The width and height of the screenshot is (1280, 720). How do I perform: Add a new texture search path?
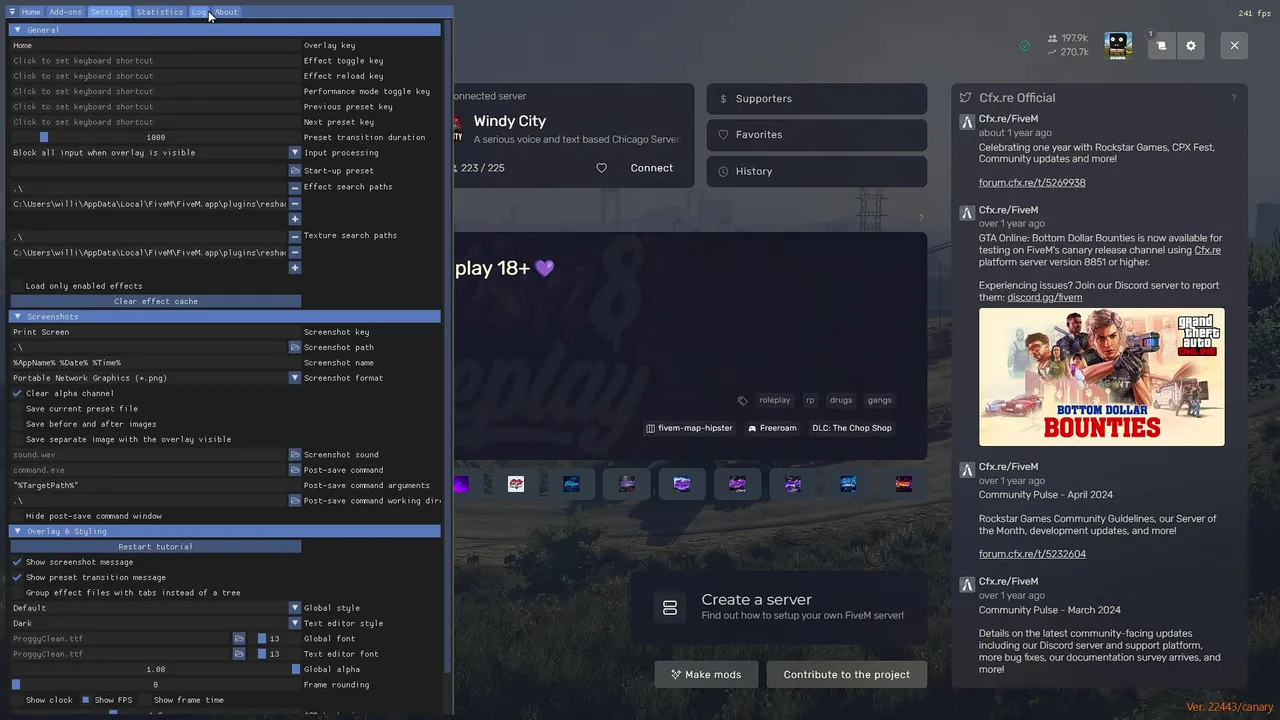(295, 268)
